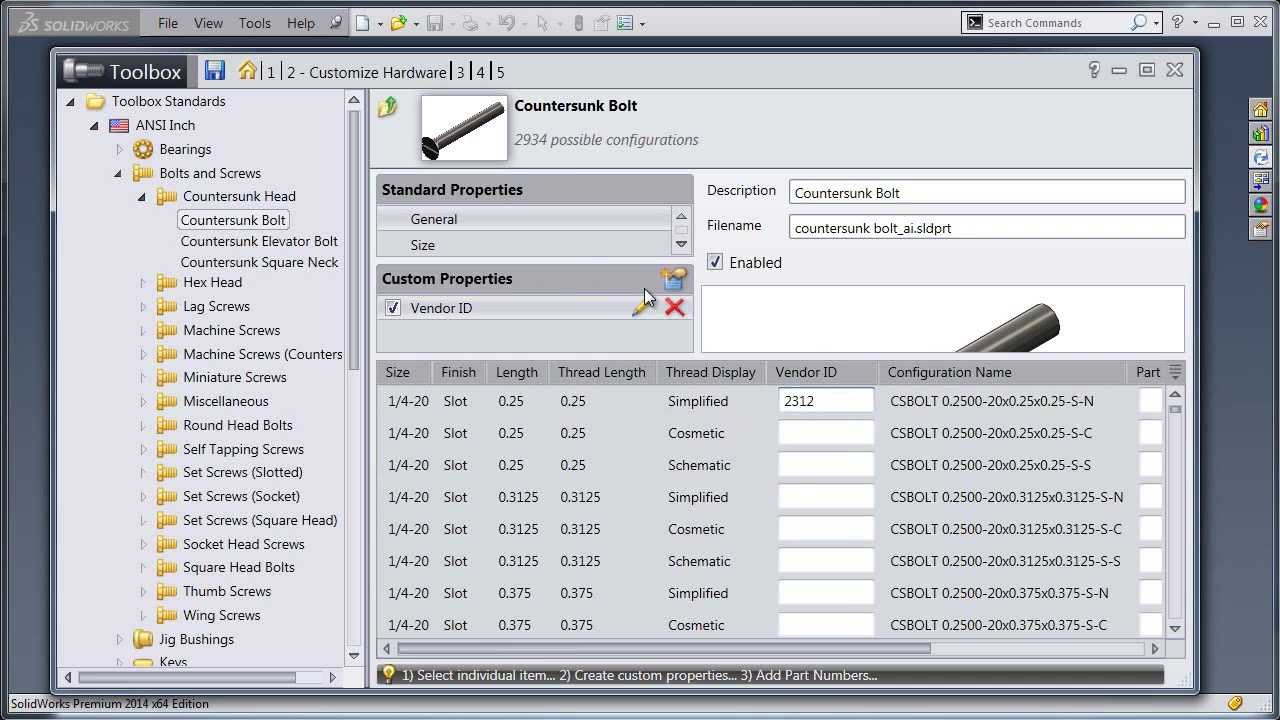Viewport: 1280px width, 720px height.
Task: Open the Help menu
Action: point(300,23)
